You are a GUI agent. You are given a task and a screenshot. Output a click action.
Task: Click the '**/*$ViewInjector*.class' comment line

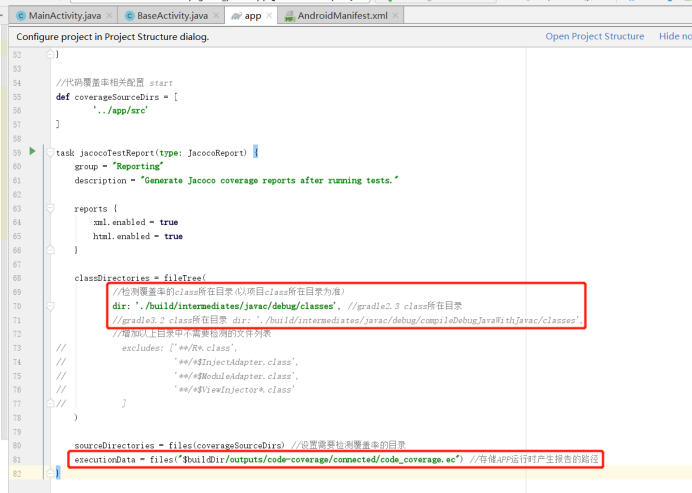pyautogui.click(x=234, y=390)
